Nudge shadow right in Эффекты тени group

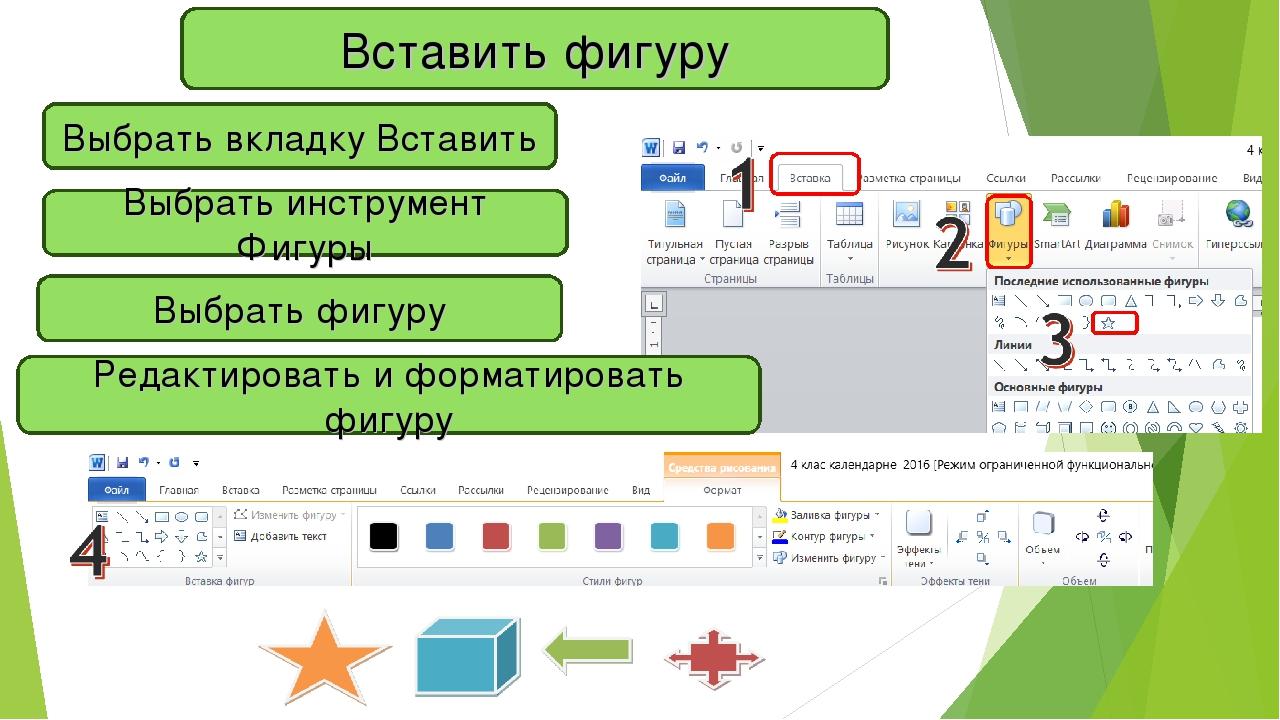pos(1004,537)
